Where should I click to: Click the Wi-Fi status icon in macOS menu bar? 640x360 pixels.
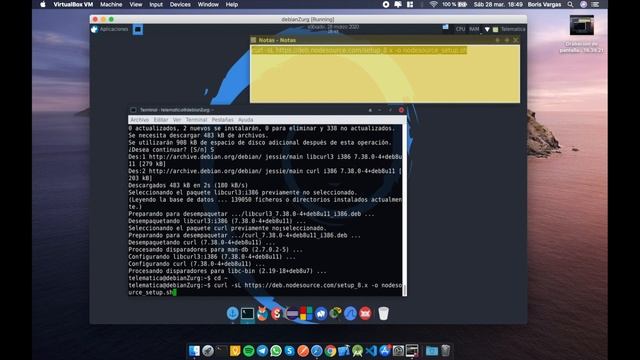tap(433, 4)
